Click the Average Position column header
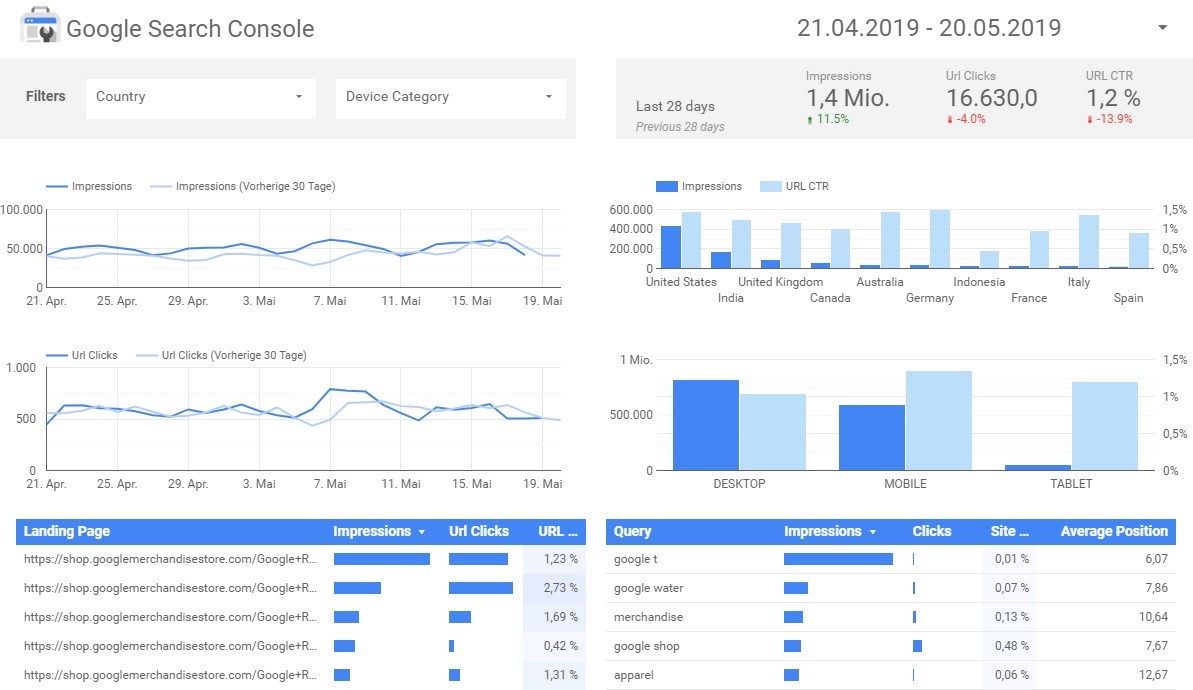Screen dimensions: 1193x690 click(1114, 531)
